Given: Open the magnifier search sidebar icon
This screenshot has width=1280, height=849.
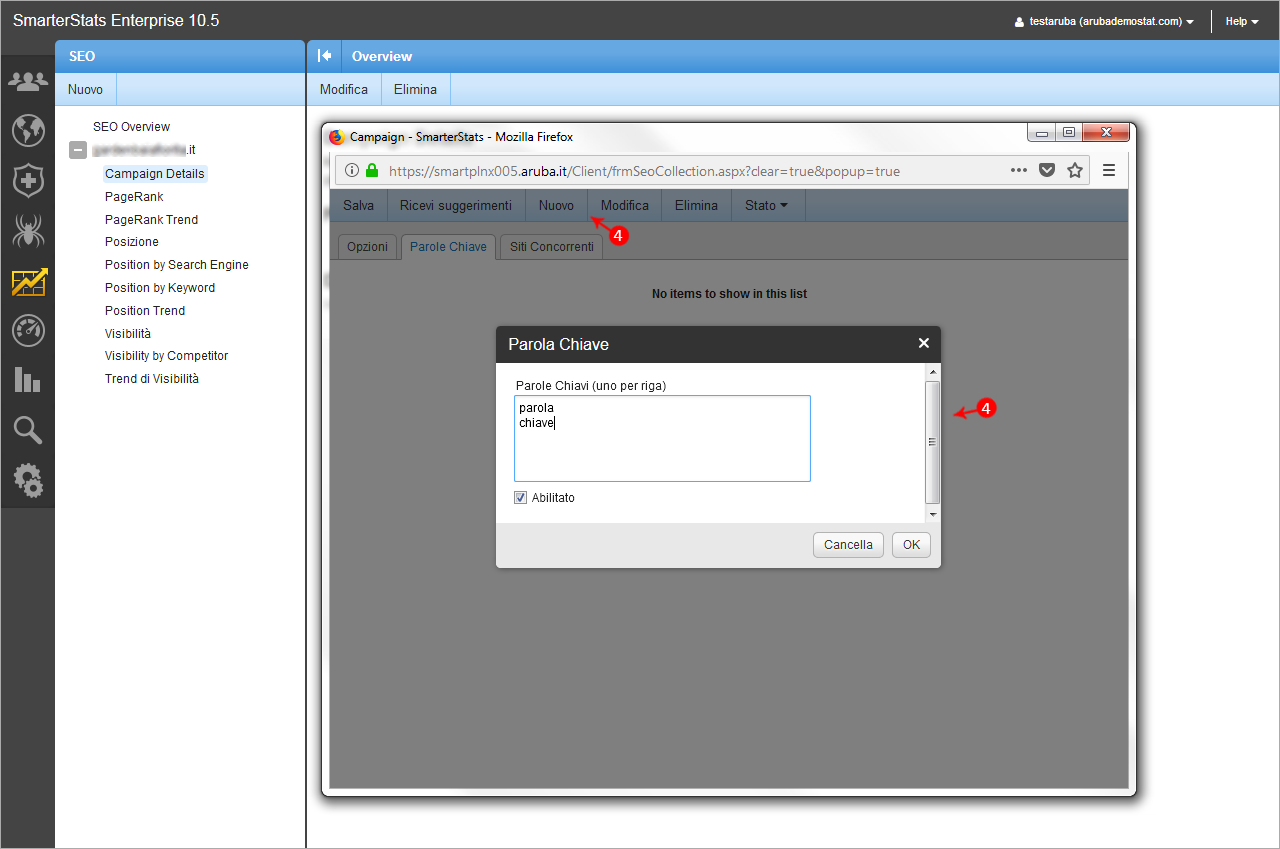Looking at the screenshot, I should point(28,430).
